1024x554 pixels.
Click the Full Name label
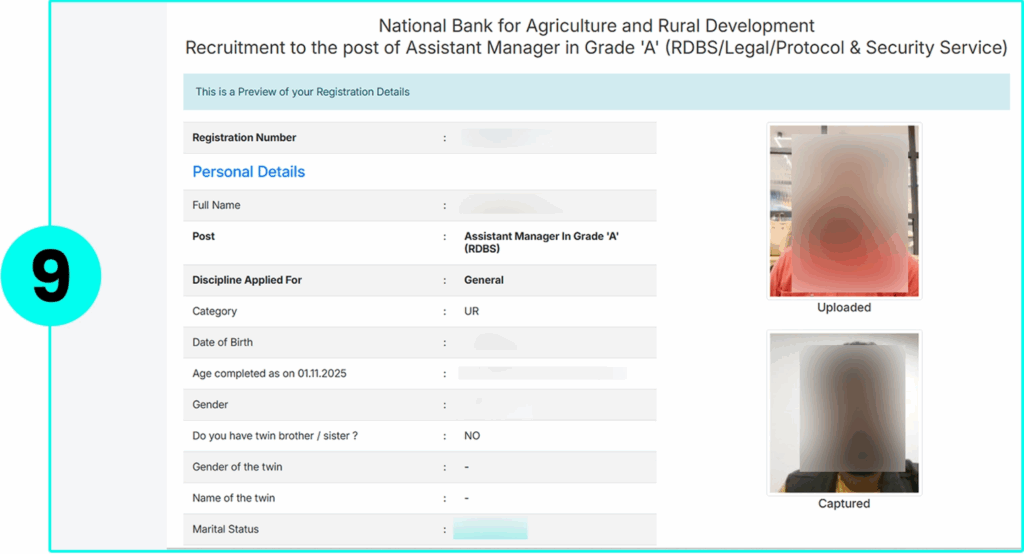[x=216, y=205]
